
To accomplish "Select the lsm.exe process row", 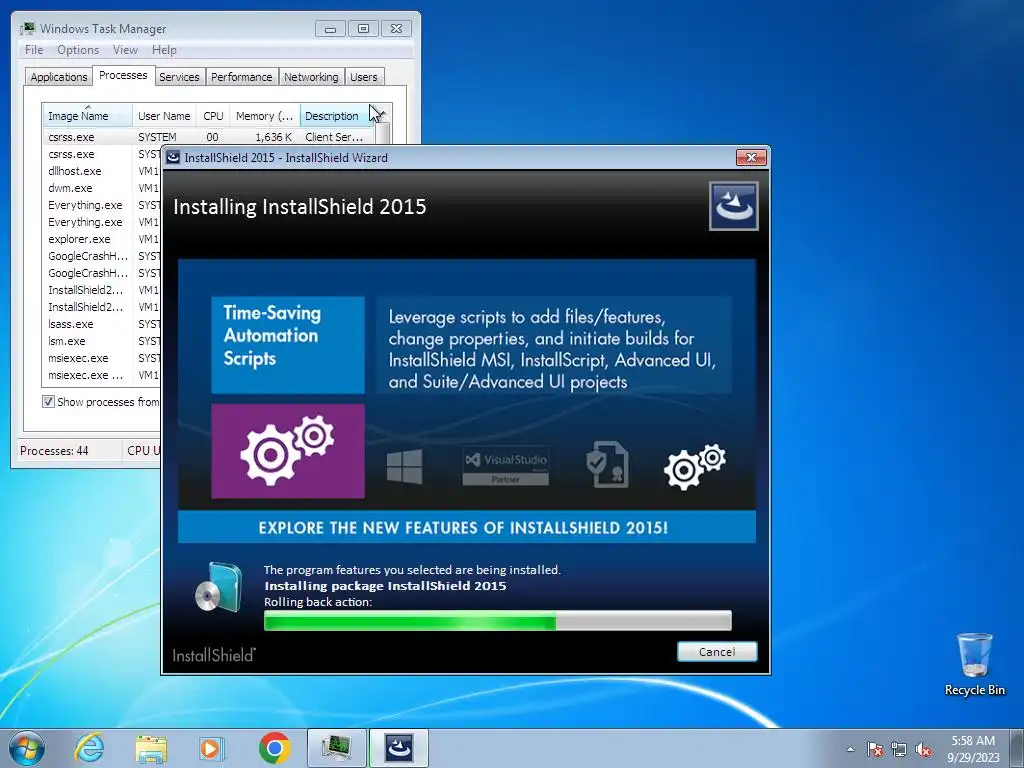I will click(x=101, y=341).
